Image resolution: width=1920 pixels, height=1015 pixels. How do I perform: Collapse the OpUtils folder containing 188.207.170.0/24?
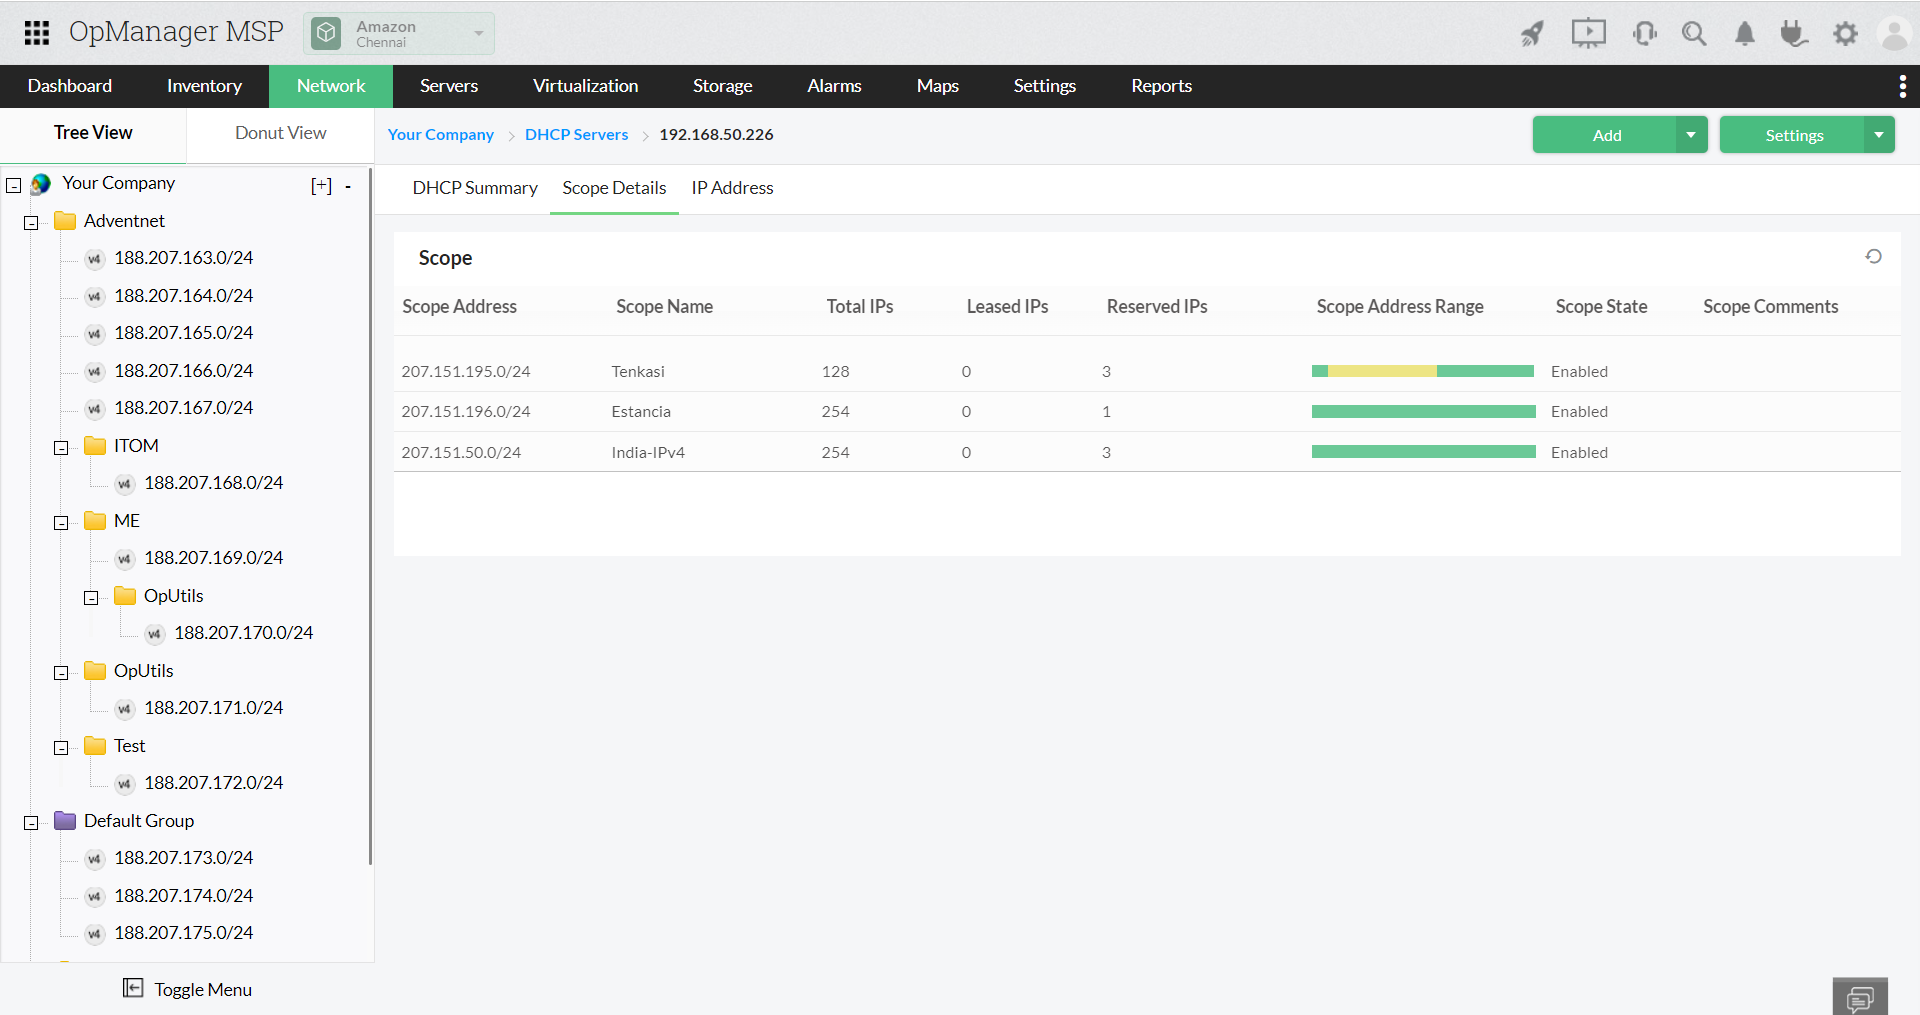[91, 598]
